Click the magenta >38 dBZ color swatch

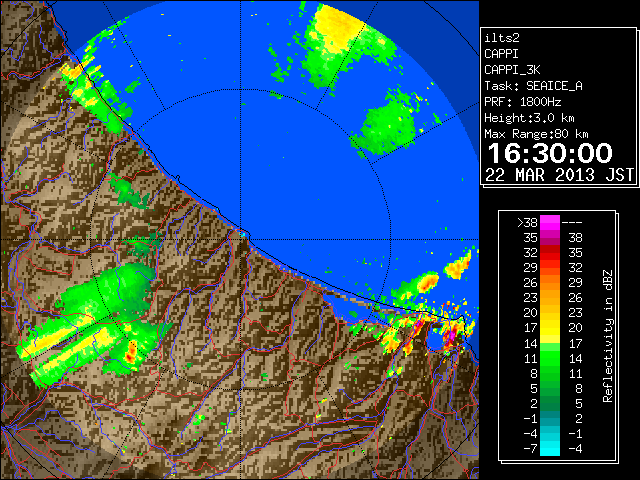click(x=550, y=223)
